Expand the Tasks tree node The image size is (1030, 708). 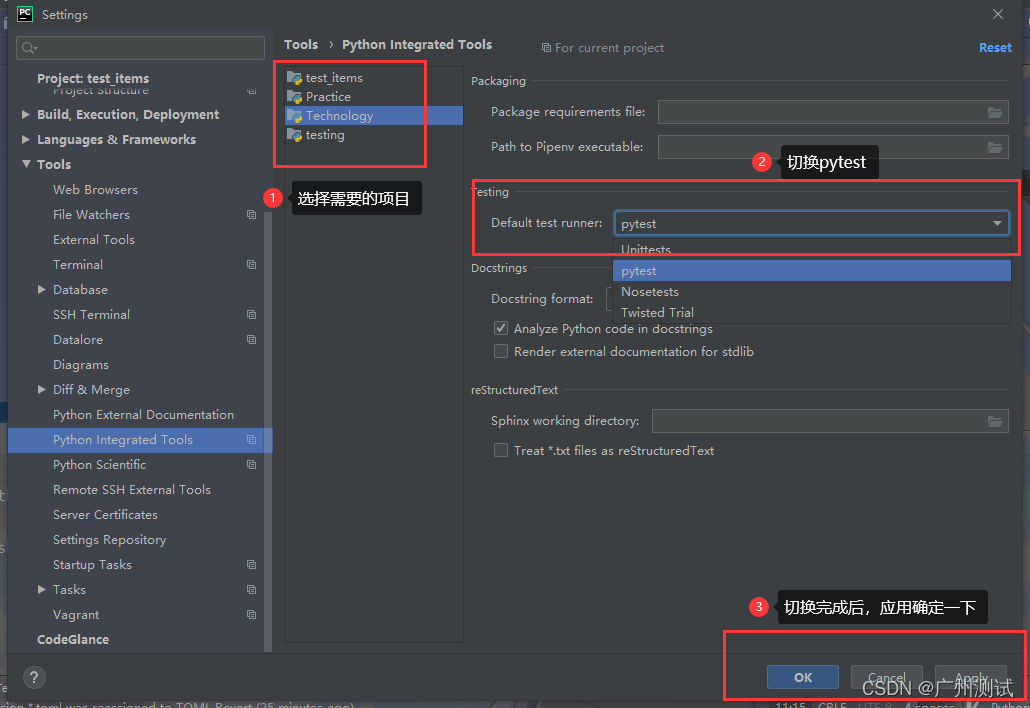click(x=41, y=590)
